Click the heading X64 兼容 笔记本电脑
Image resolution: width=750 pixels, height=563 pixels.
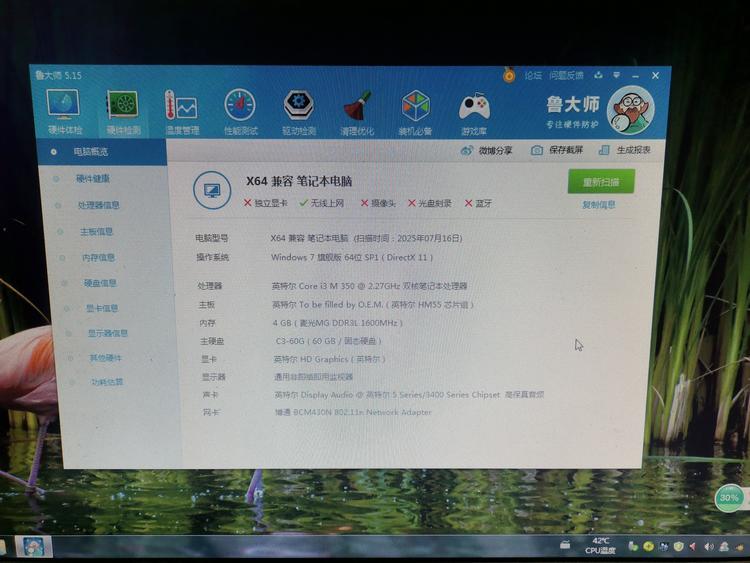[x=299, y=181]
